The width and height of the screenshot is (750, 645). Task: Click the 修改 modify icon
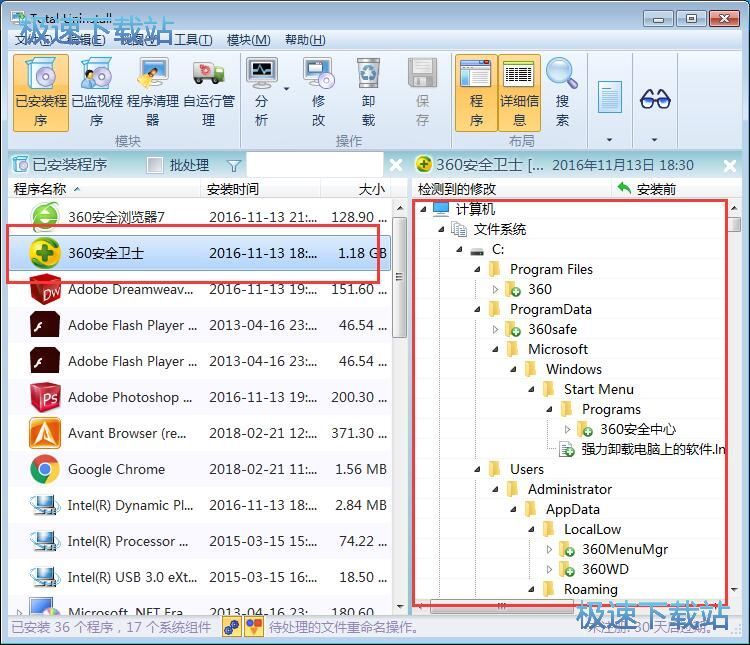[x=319, y=74]
